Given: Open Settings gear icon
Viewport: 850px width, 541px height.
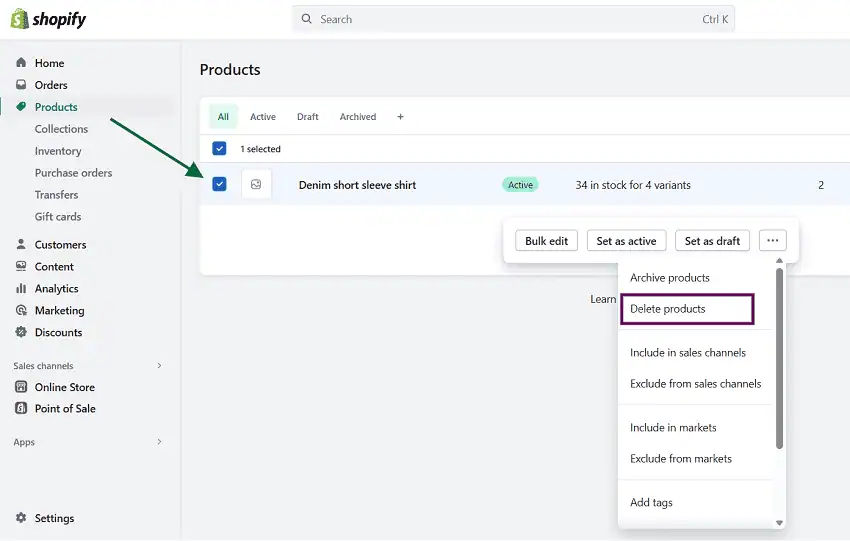Looking at the screenshot, I should 21,518.
